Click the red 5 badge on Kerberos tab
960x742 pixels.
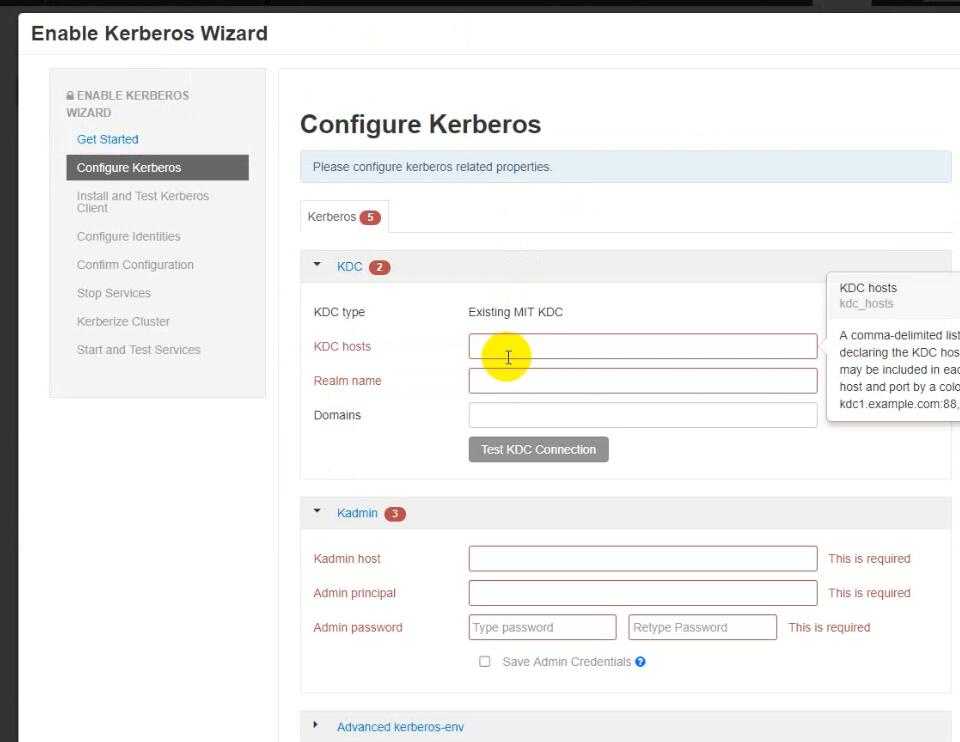370,217
